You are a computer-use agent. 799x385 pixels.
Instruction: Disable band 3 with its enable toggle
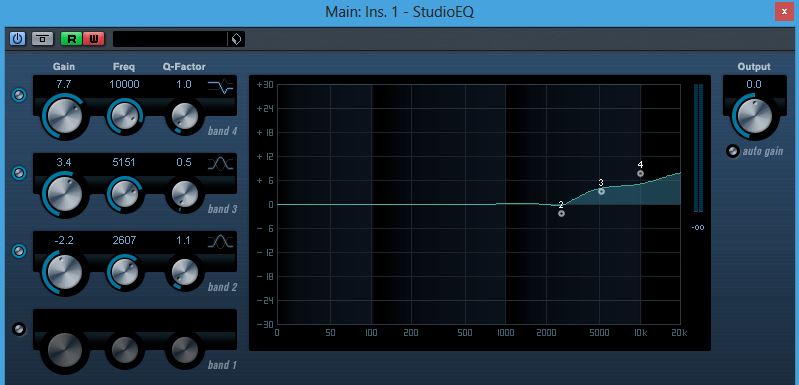click(19, 173)
